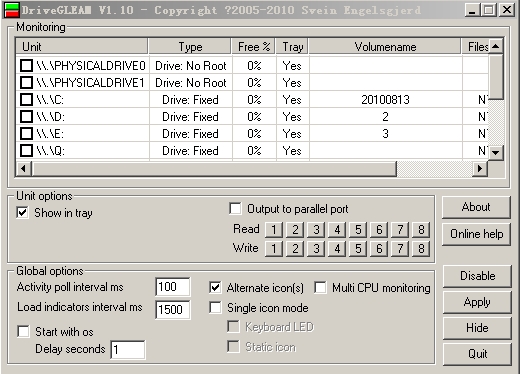This screenshot has height=374, width=520.
Task: Select Write pin 5
Action: tap(358, 249)
